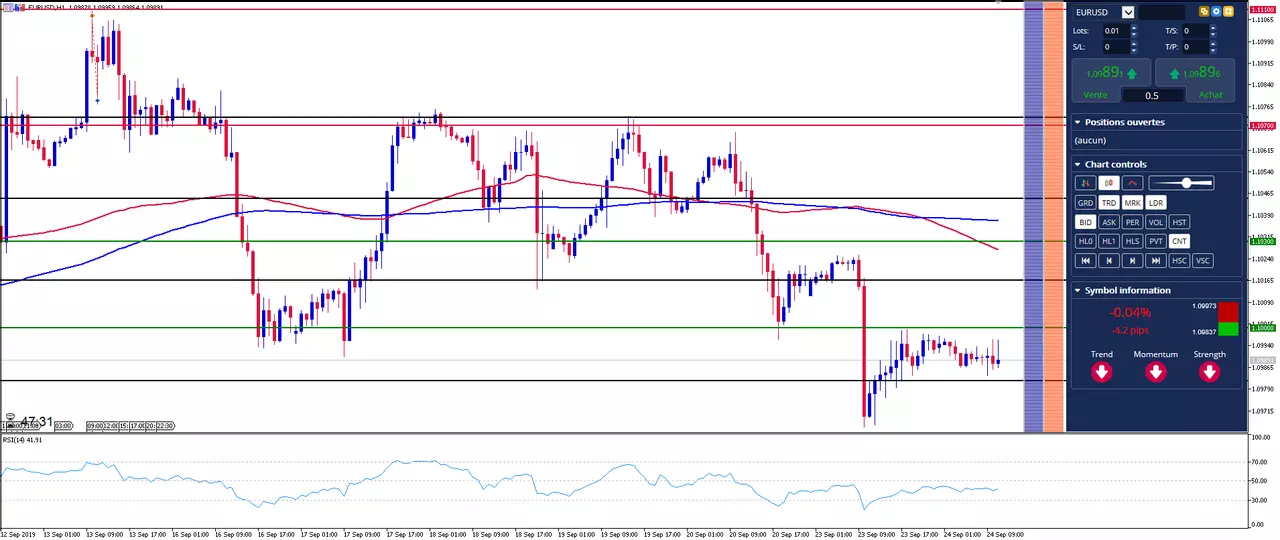Screen dimensions: 1280x540
Task: Toggle the GRD grid button
Action: point(1085,203)
